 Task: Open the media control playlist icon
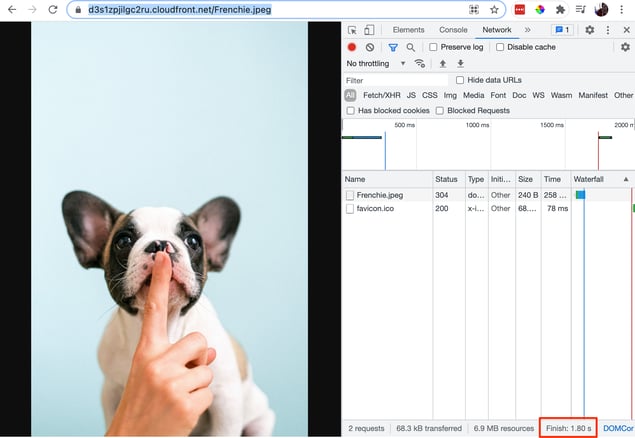pos(581,9)
